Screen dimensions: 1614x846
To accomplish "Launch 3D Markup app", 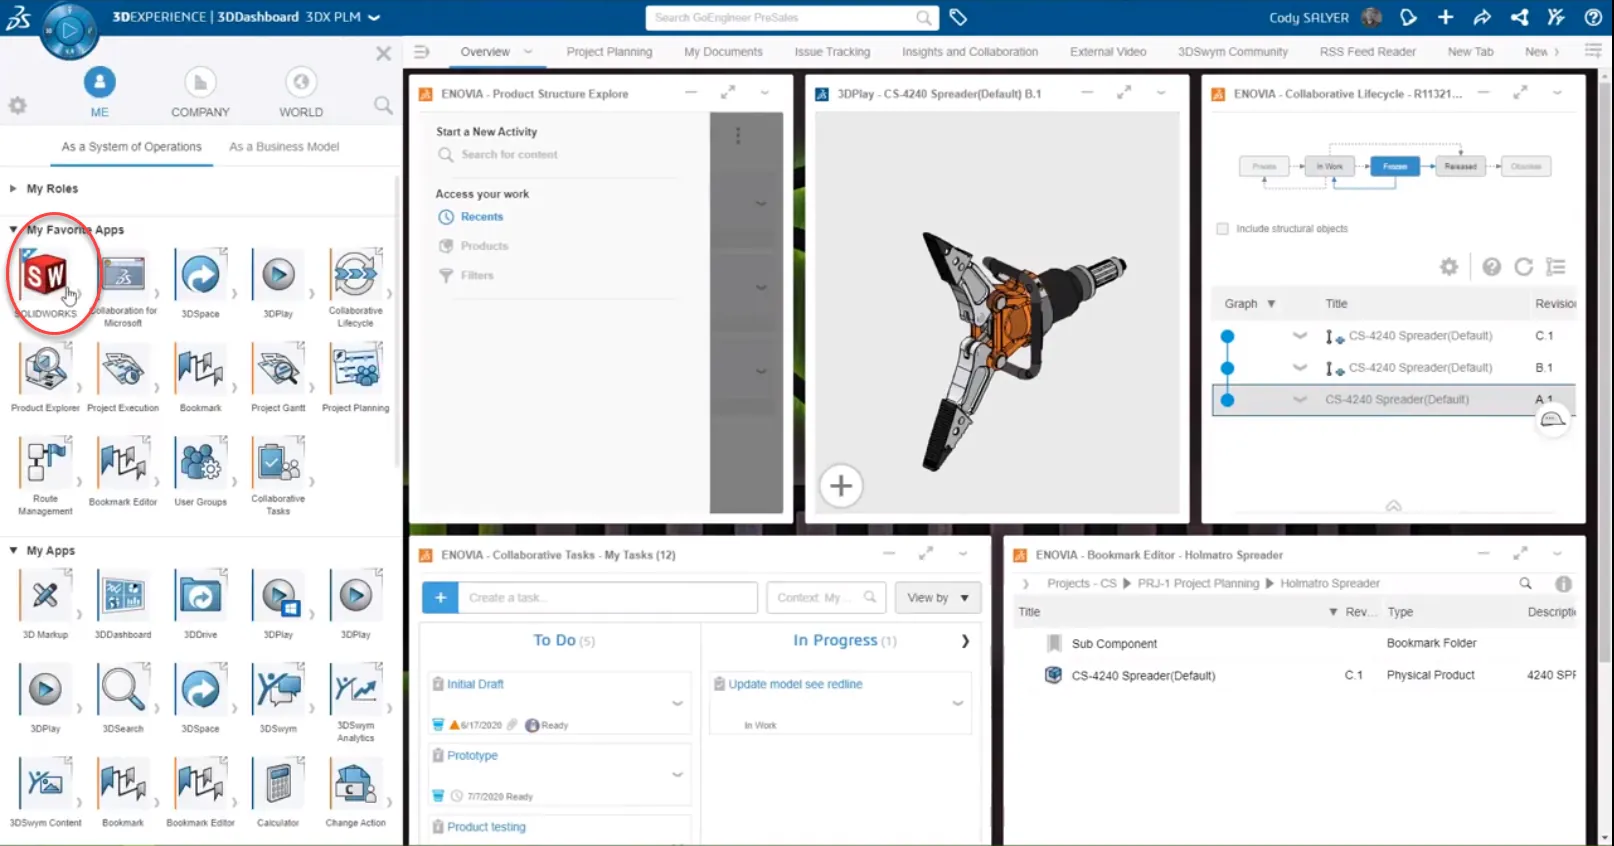I will coord(45,596).
